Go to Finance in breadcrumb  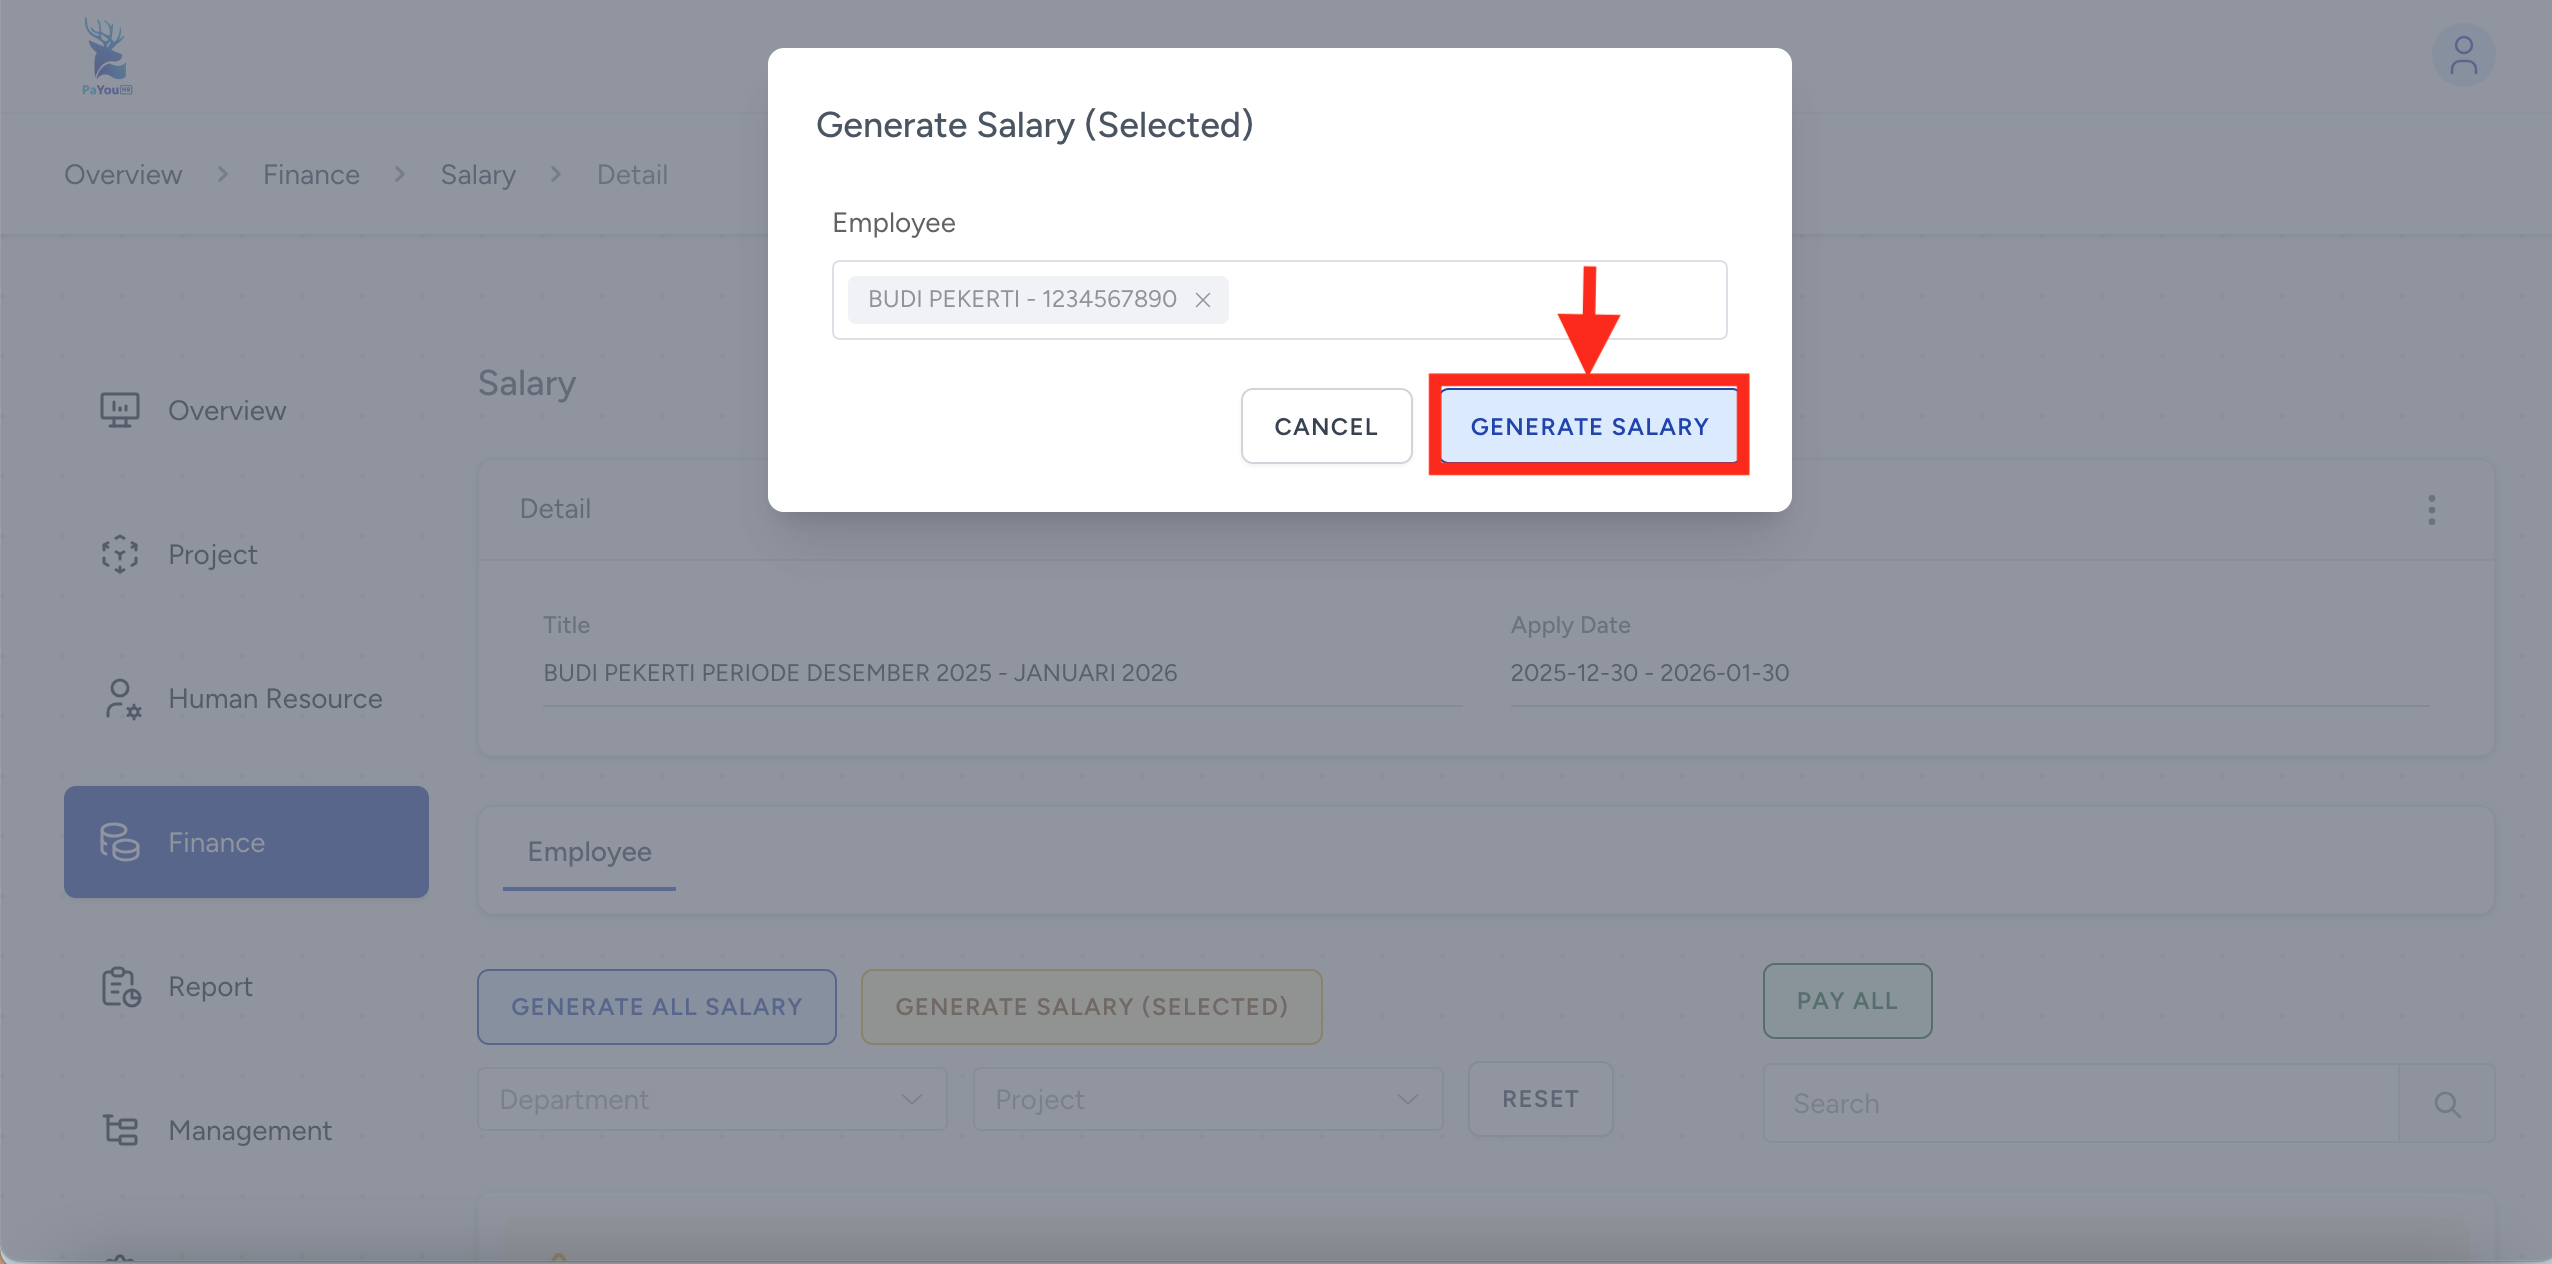click(311, 175)
